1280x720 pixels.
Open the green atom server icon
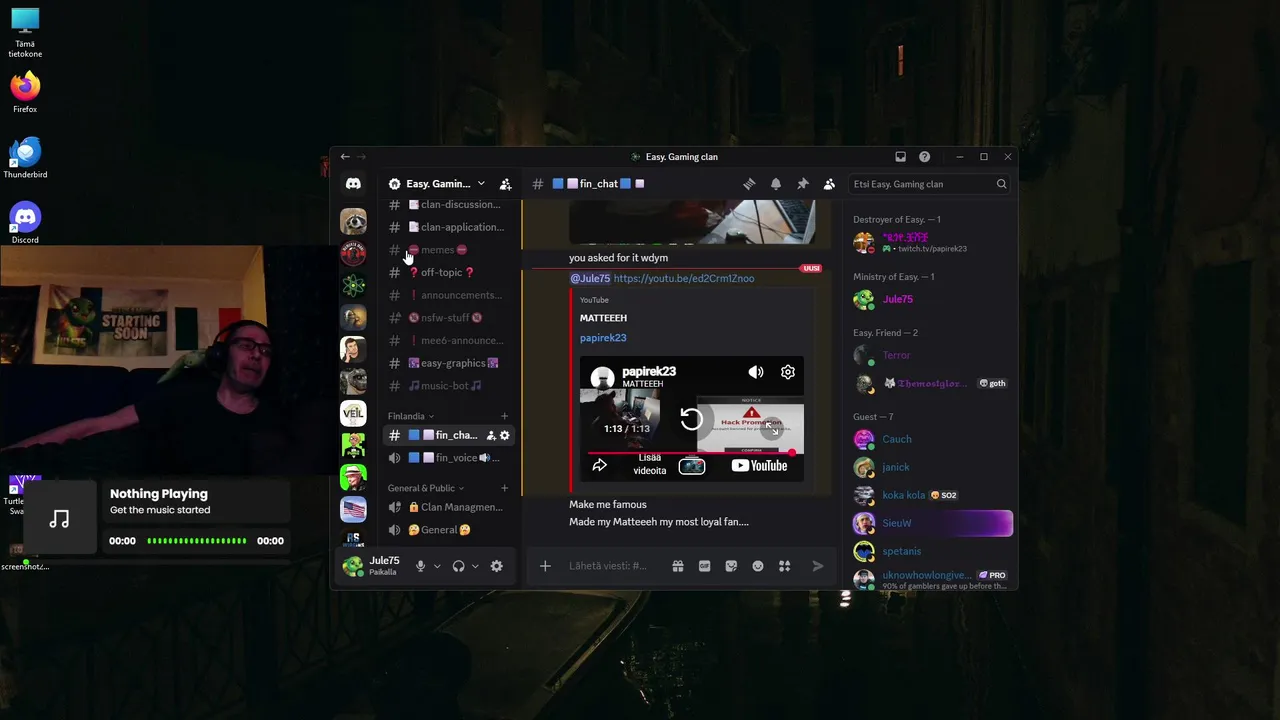click(353, 285)
